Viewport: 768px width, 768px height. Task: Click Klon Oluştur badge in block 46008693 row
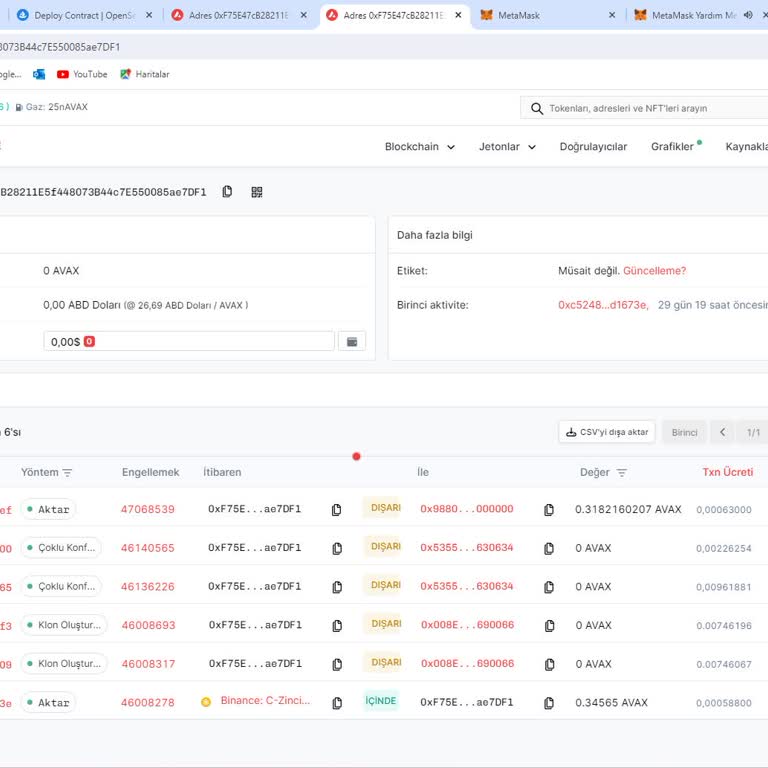pos(64,625)
